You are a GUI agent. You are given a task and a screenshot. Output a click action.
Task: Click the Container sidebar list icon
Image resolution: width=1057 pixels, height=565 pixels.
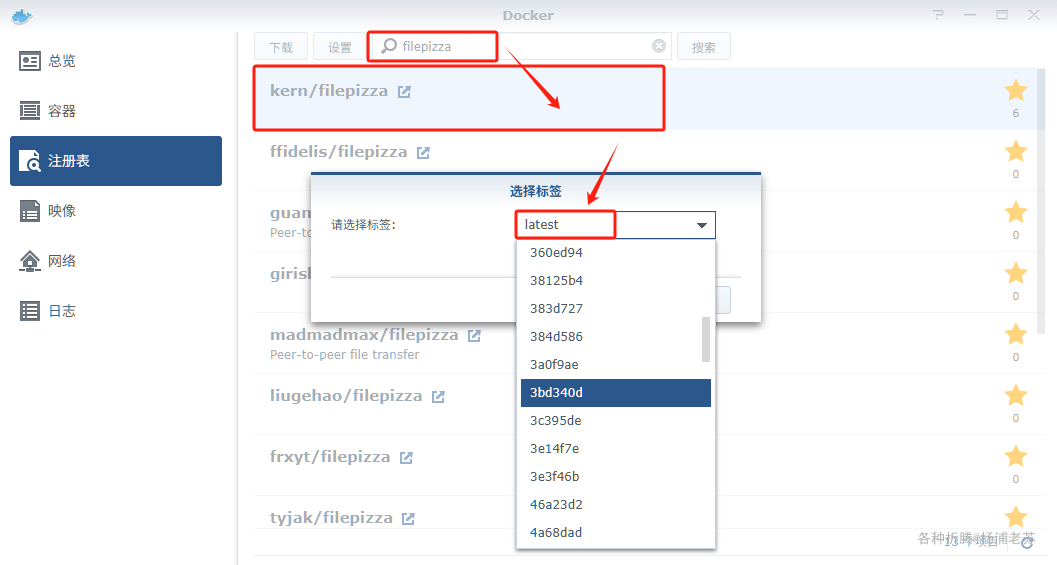click(30, 111)
